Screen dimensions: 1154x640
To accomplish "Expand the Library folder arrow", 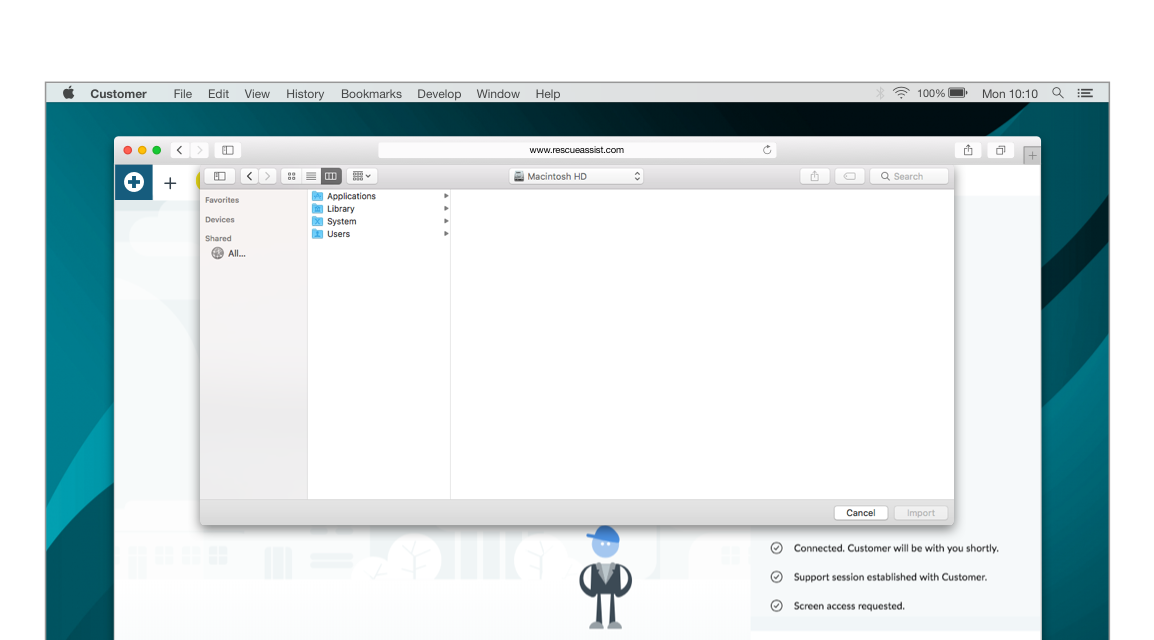I will (x=446, y=209).
